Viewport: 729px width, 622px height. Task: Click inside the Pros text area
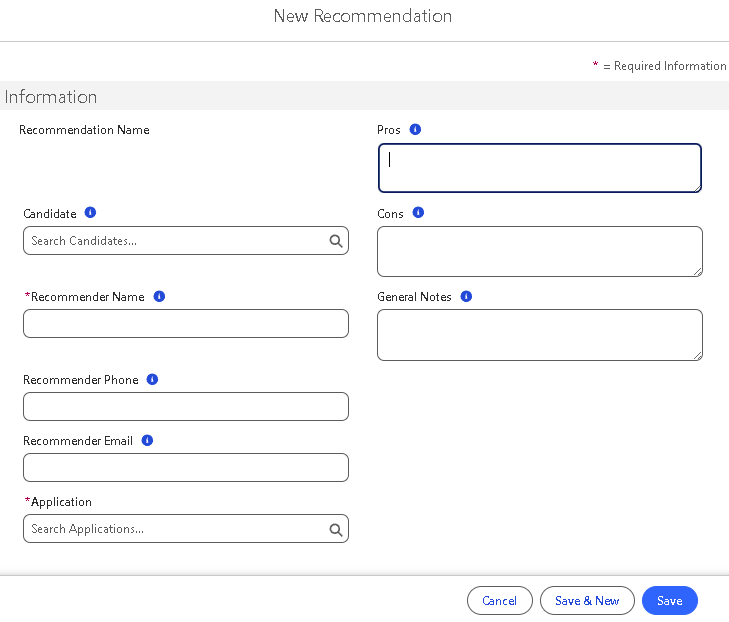[540, 168]
